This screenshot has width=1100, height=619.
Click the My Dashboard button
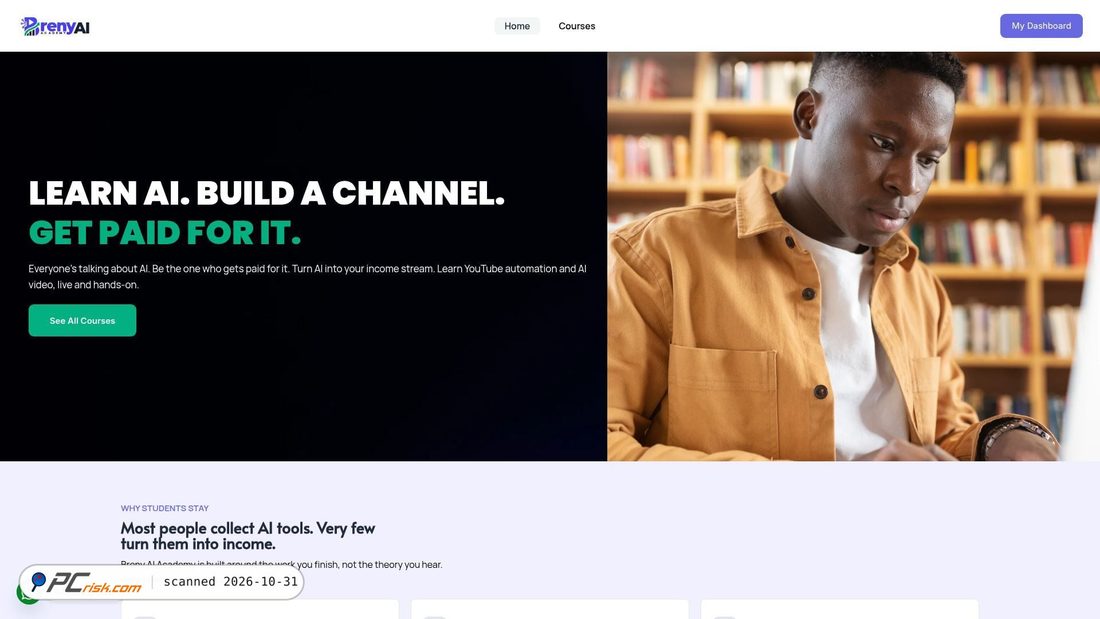point(1041,26)
